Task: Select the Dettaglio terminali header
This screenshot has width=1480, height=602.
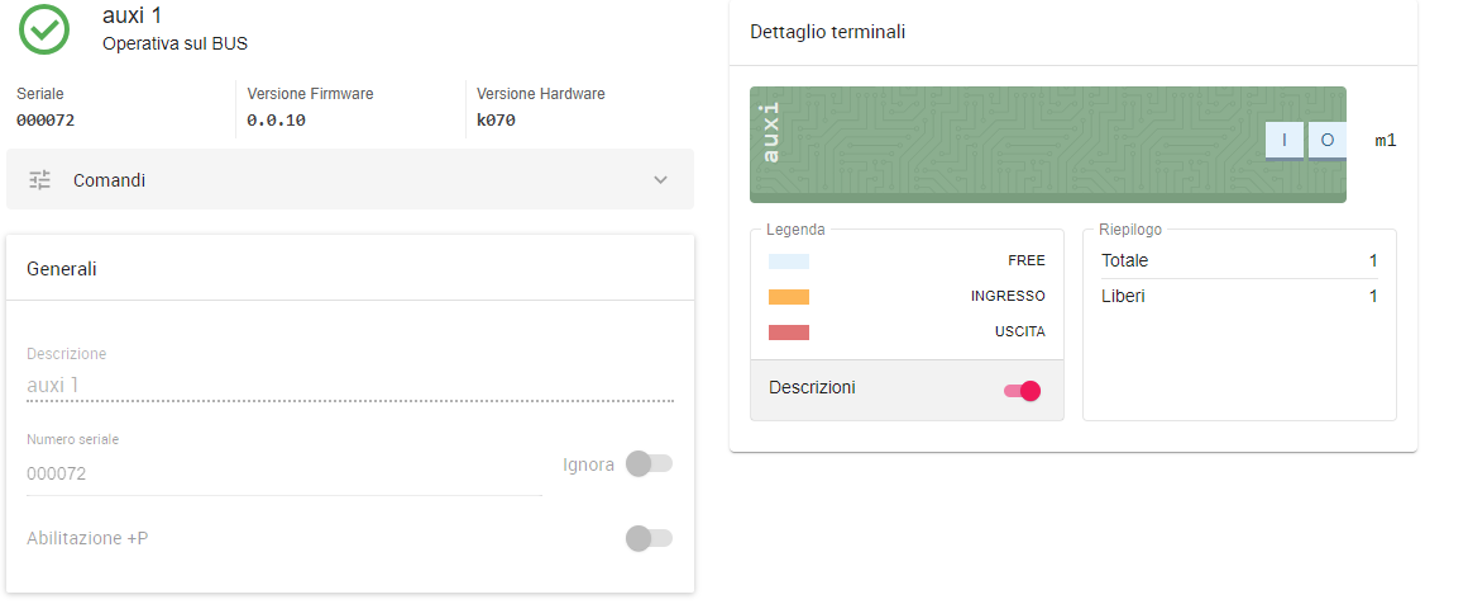Action: (827, 32)
